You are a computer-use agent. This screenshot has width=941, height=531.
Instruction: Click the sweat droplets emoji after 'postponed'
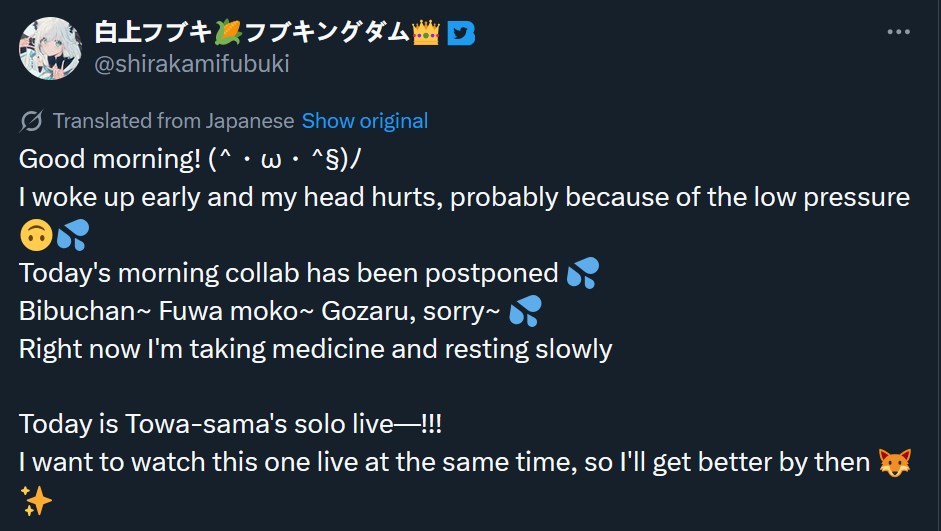point(582,273)
